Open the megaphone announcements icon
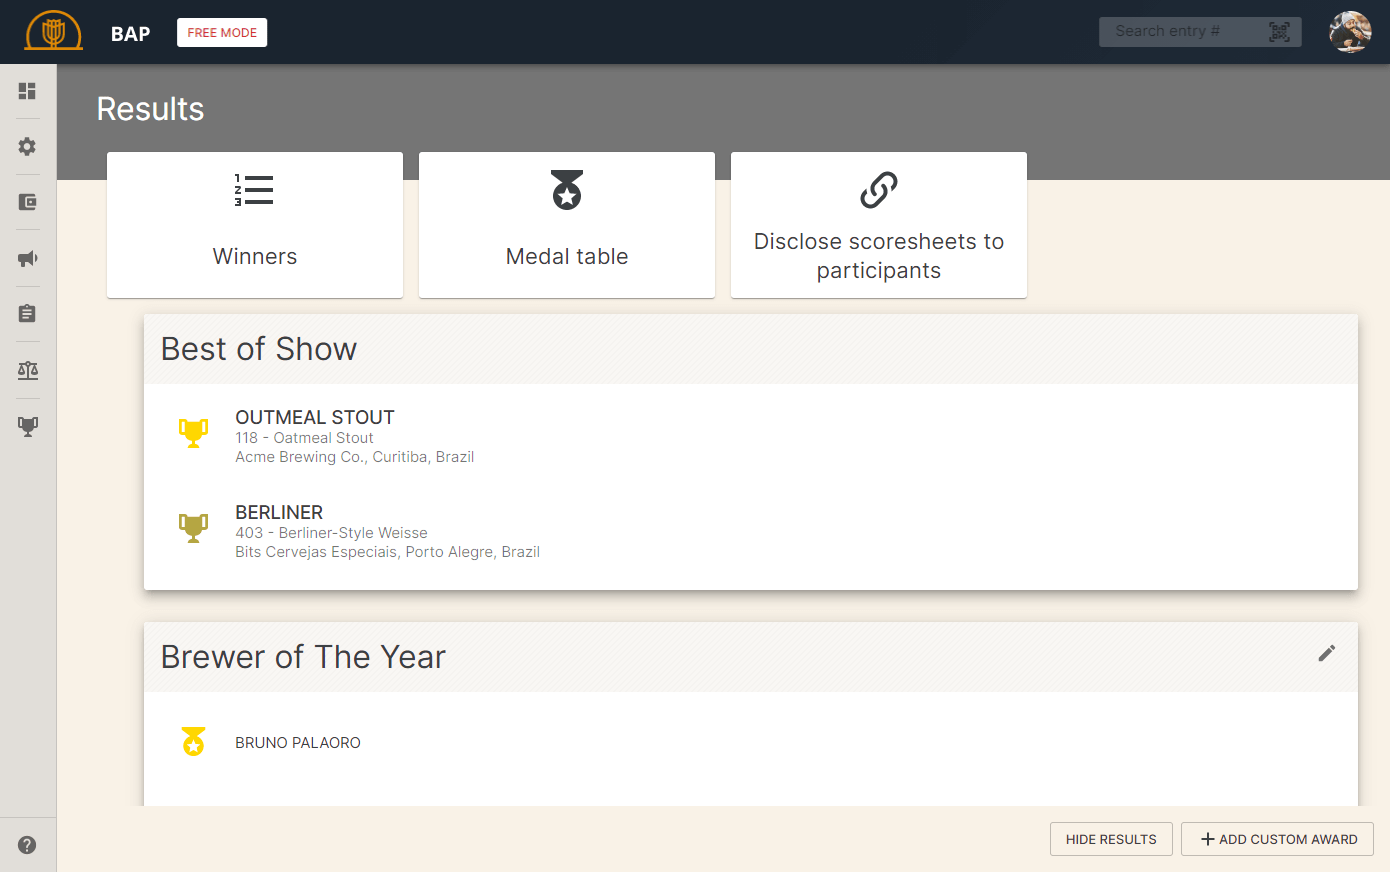 coord(27,259)
